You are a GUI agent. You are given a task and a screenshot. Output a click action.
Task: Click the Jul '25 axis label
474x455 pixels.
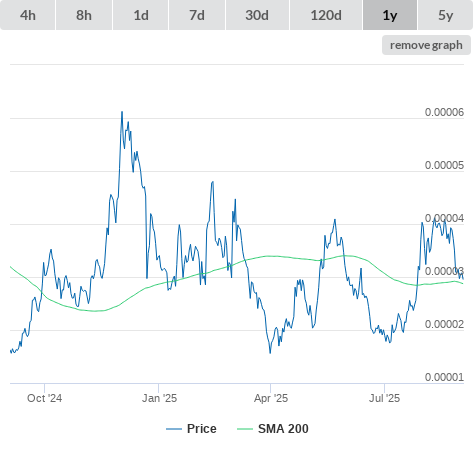(x=384, y=398)
